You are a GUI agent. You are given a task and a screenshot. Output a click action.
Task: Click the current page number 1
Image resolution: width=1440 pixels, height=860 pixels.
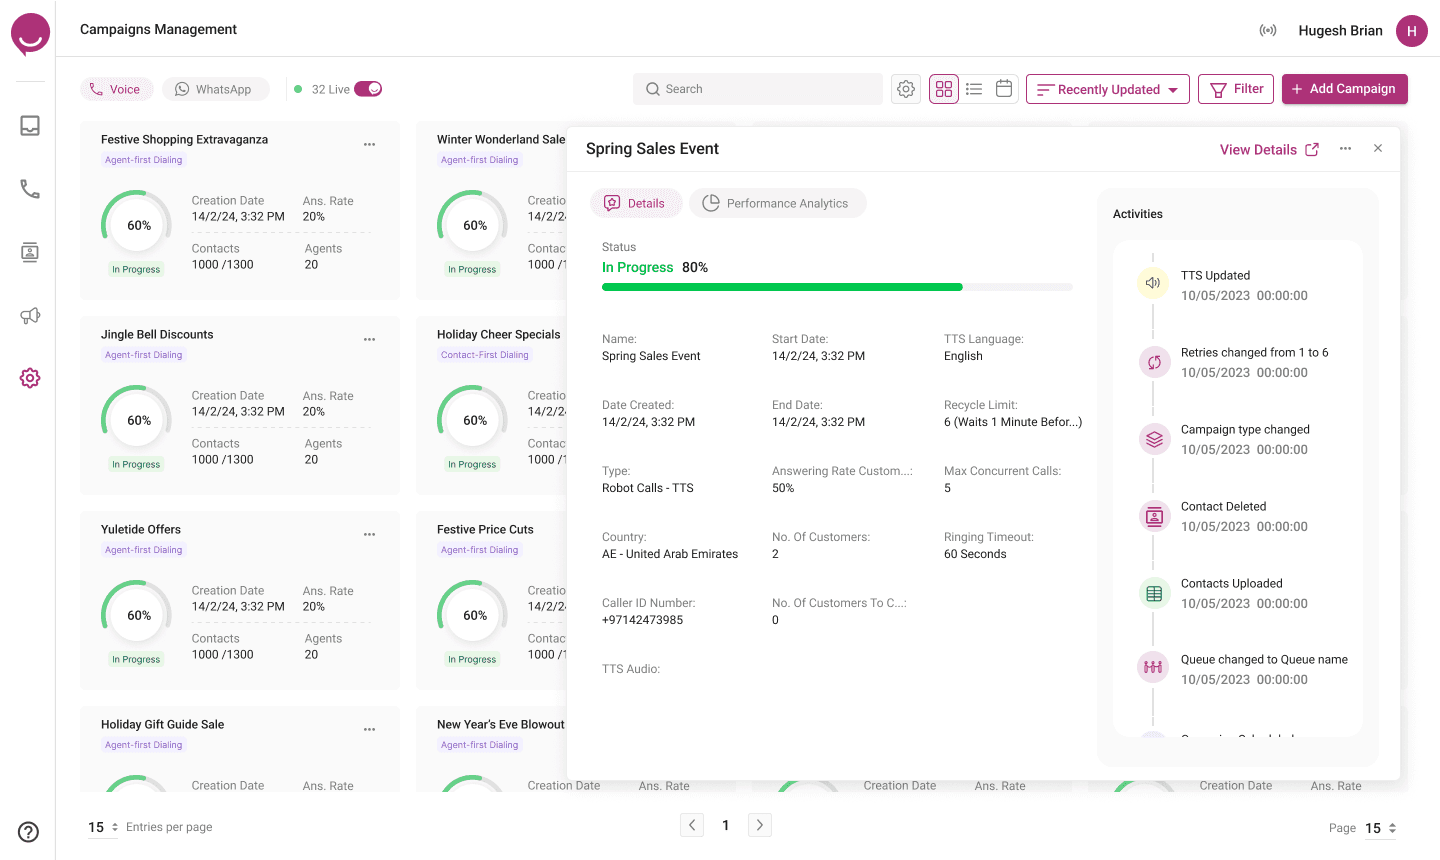726,826
